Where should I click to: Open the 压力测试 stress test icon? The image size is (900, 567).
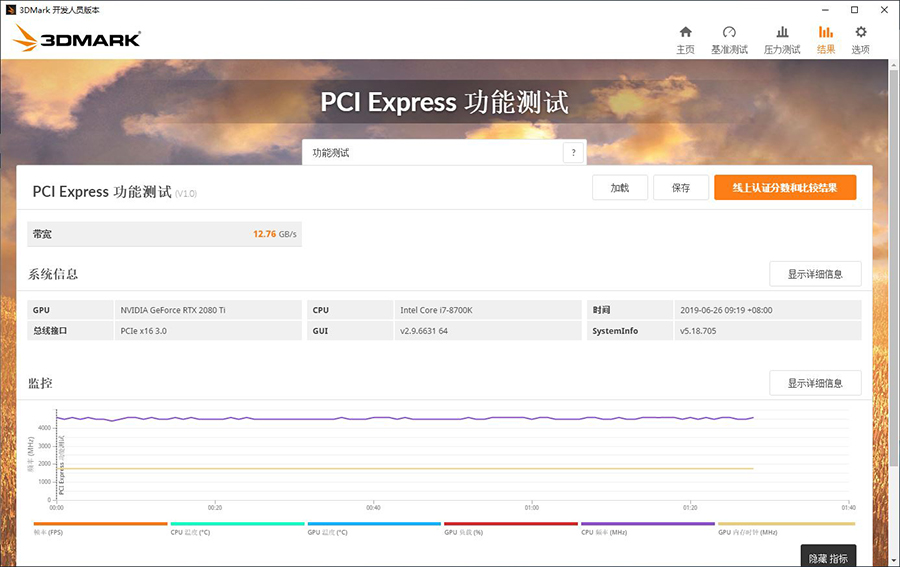tap(782, 39)
